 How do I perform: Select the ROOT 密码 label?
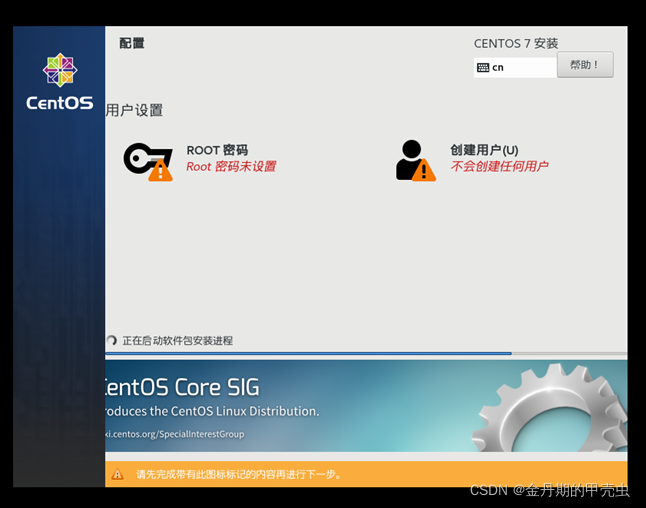(x=217, y=150)
